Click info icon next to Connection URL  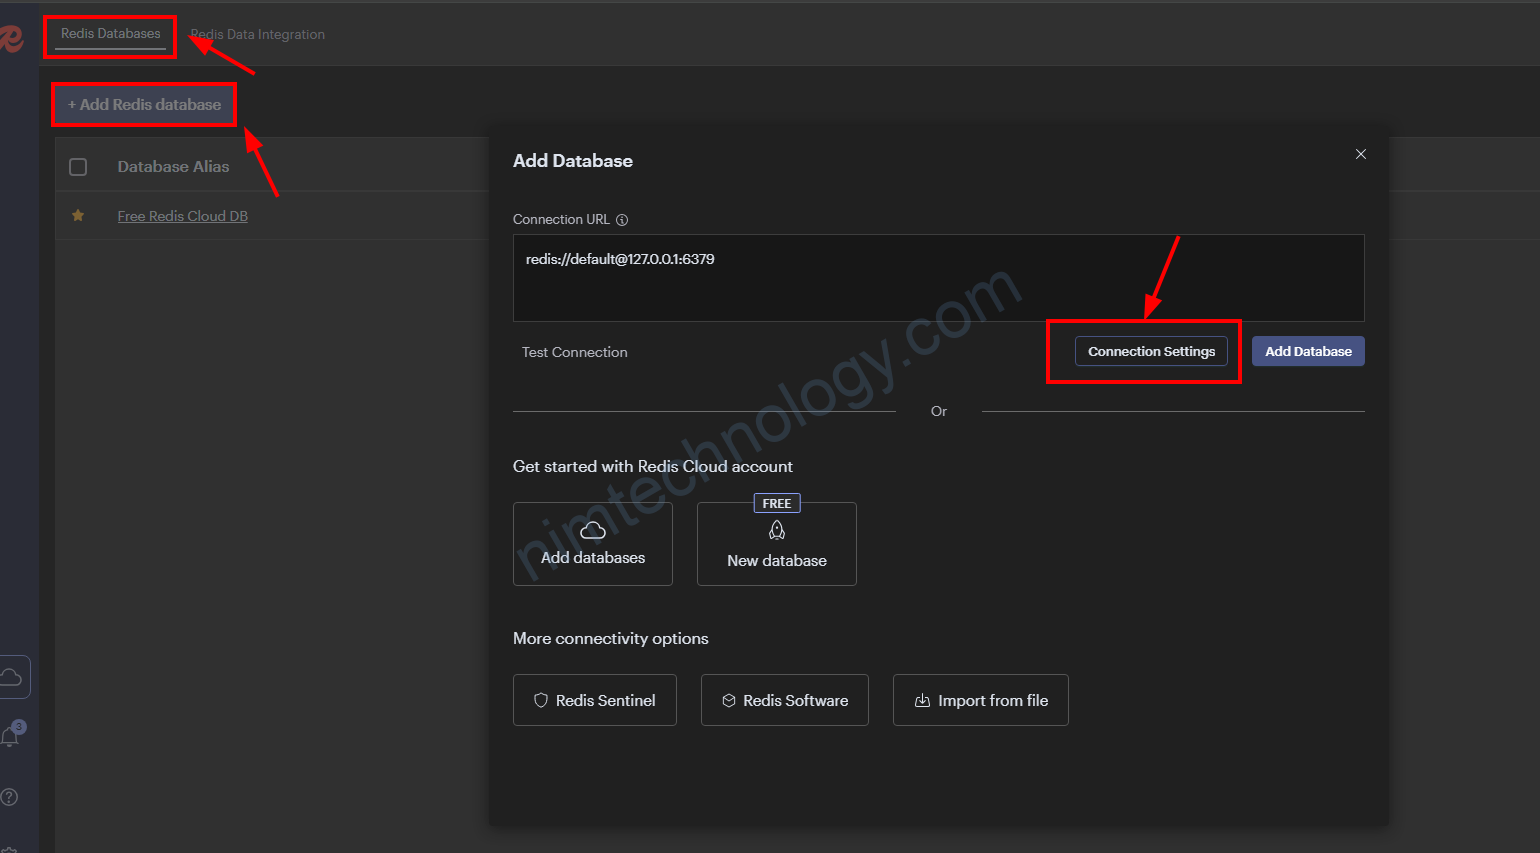point(622,220)
